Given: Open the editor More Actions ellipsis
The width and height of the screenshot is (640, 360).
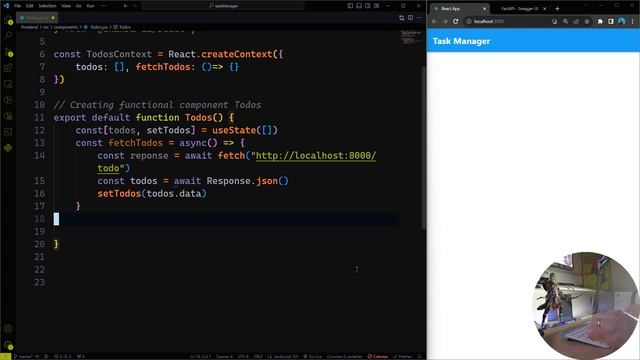Looking at the screenshot, I should point(419,18).
